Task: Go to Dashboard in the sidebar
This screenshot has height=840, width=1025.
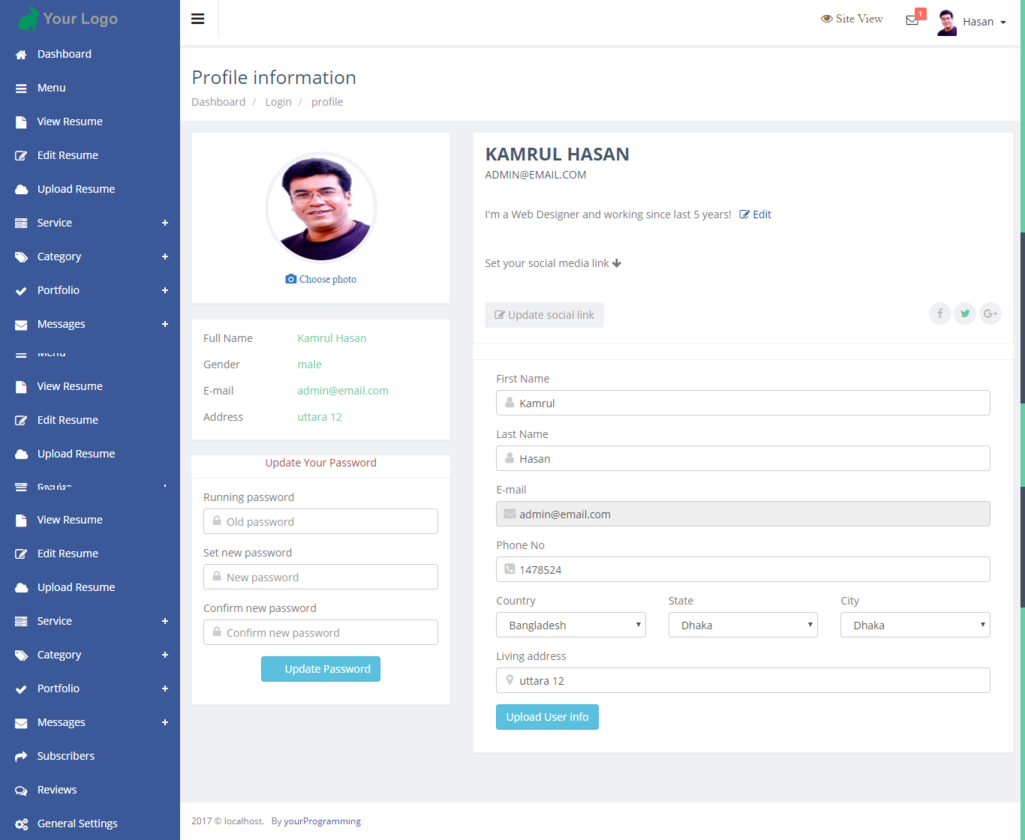Action: (x=64, y=54)
